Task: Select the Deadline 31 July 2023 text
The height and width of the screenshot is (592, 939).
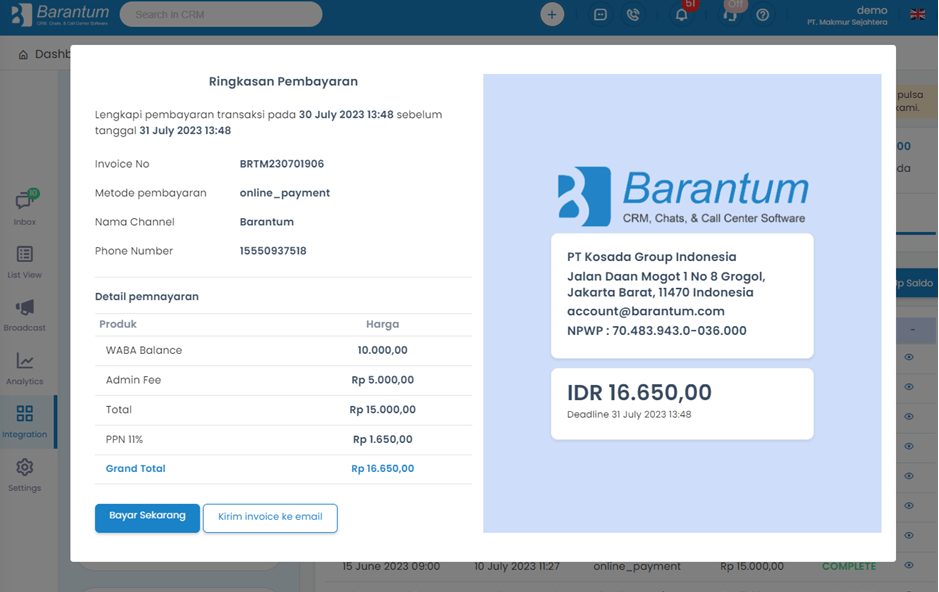Action: 629,414
